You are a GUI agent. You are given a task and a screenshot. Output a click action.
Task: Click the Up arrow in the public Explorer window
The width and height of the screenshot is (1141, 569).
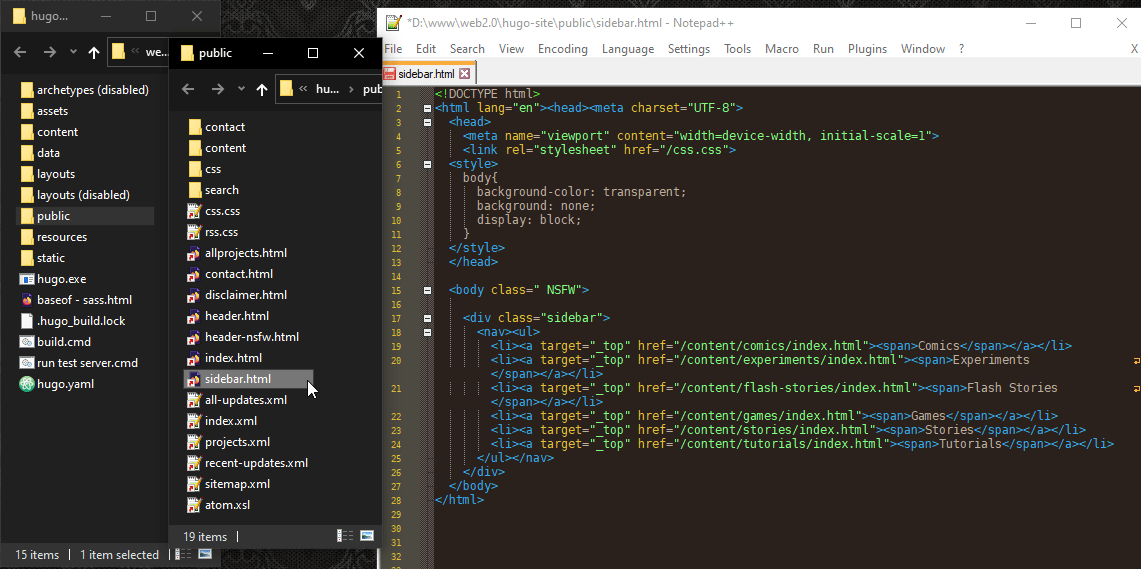262,89
